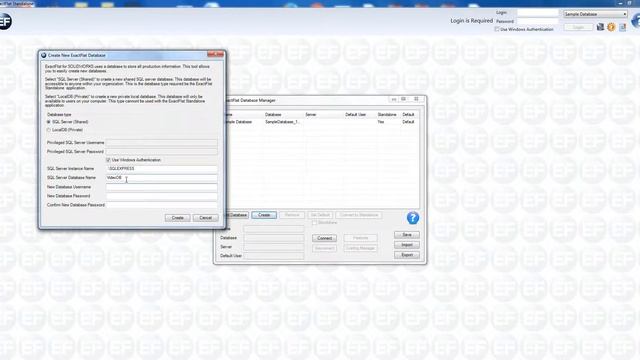
Task: Close the Create New ExactFlat Database dialog
Action: (215, 54)
